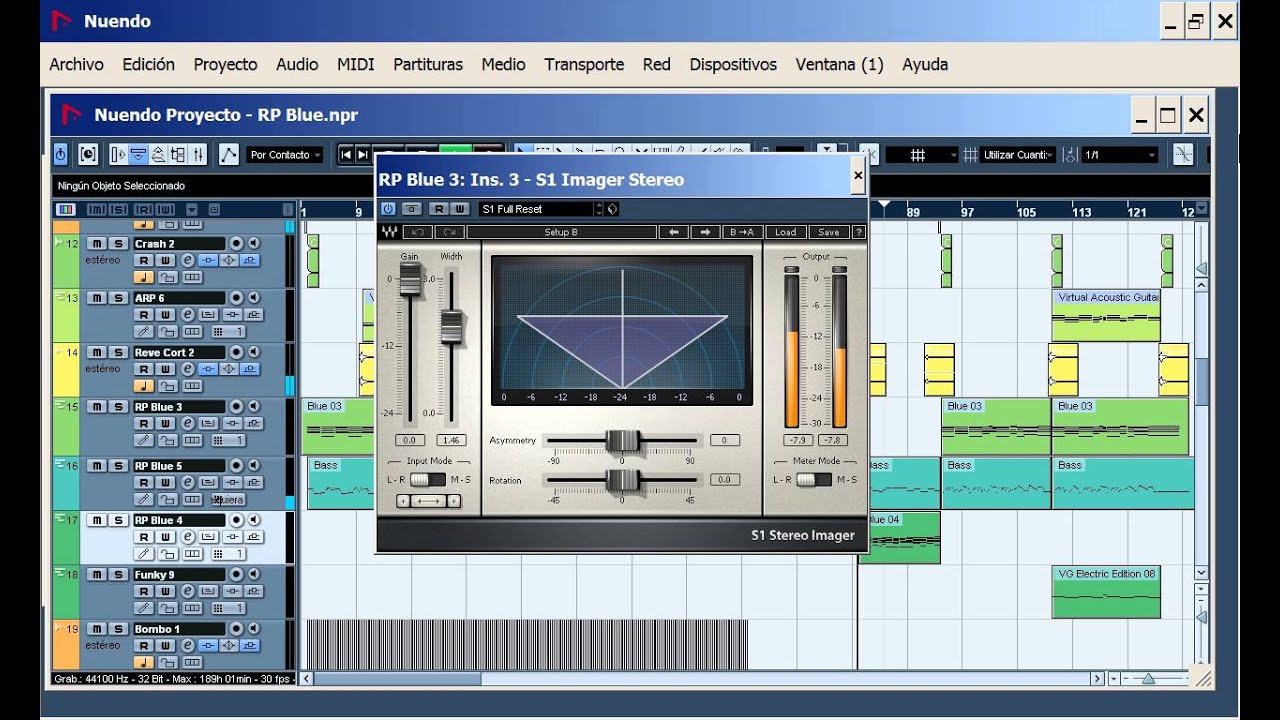The image size is (1280, 720).
Task: Click the Asymmetry value field
Action: tap(725, 440)
